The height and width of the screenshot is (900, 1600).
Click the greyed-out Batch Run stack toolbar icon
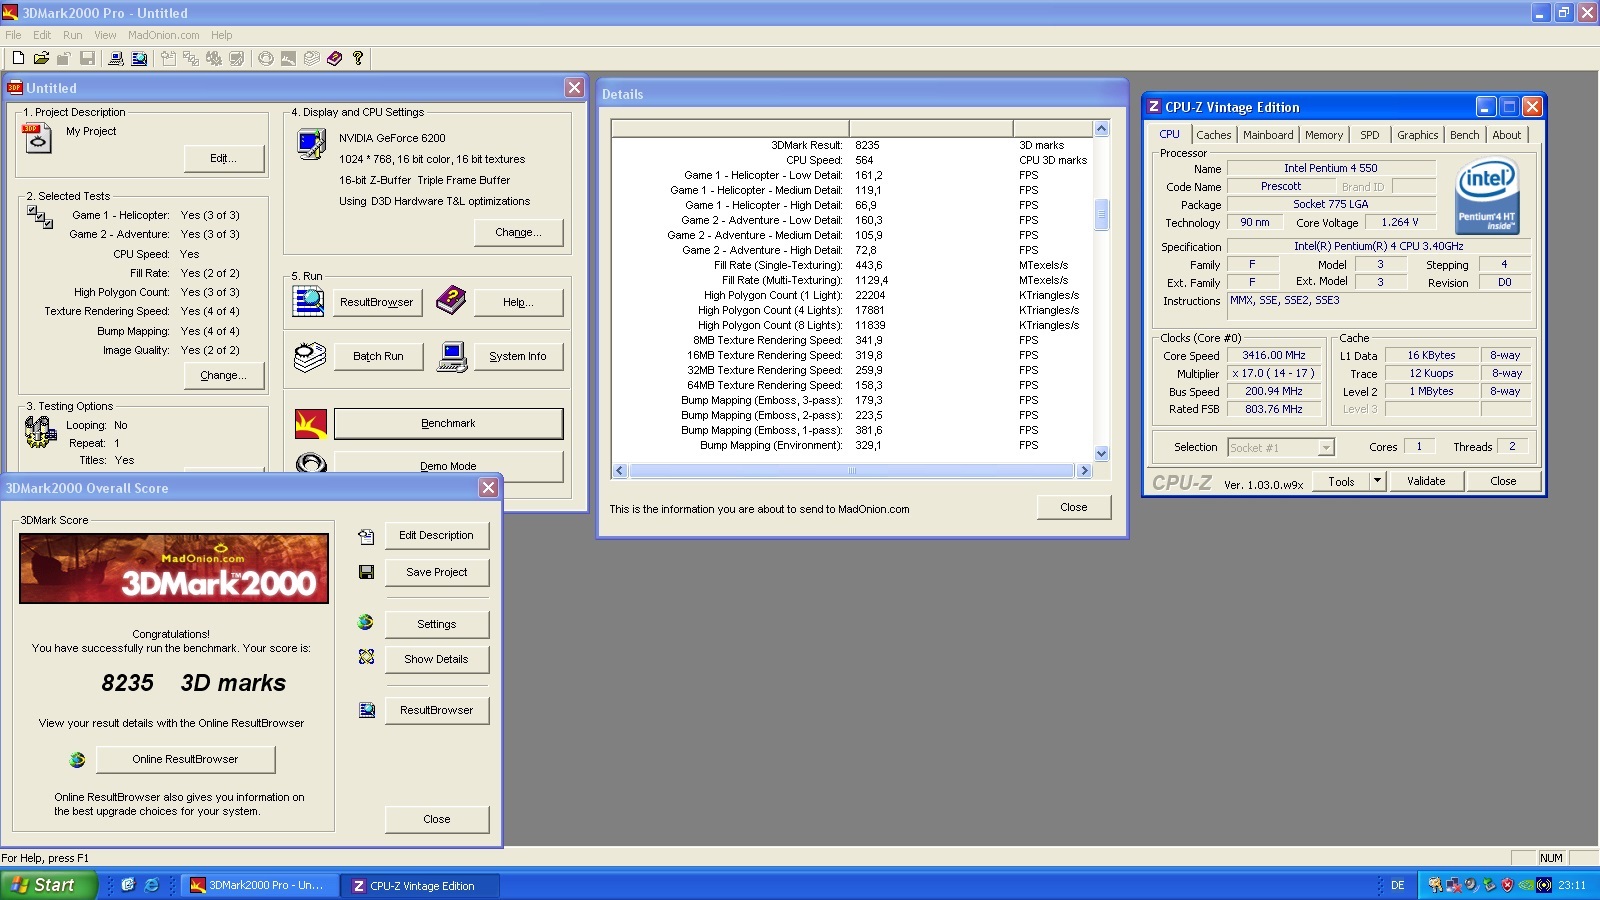(311, 58)
